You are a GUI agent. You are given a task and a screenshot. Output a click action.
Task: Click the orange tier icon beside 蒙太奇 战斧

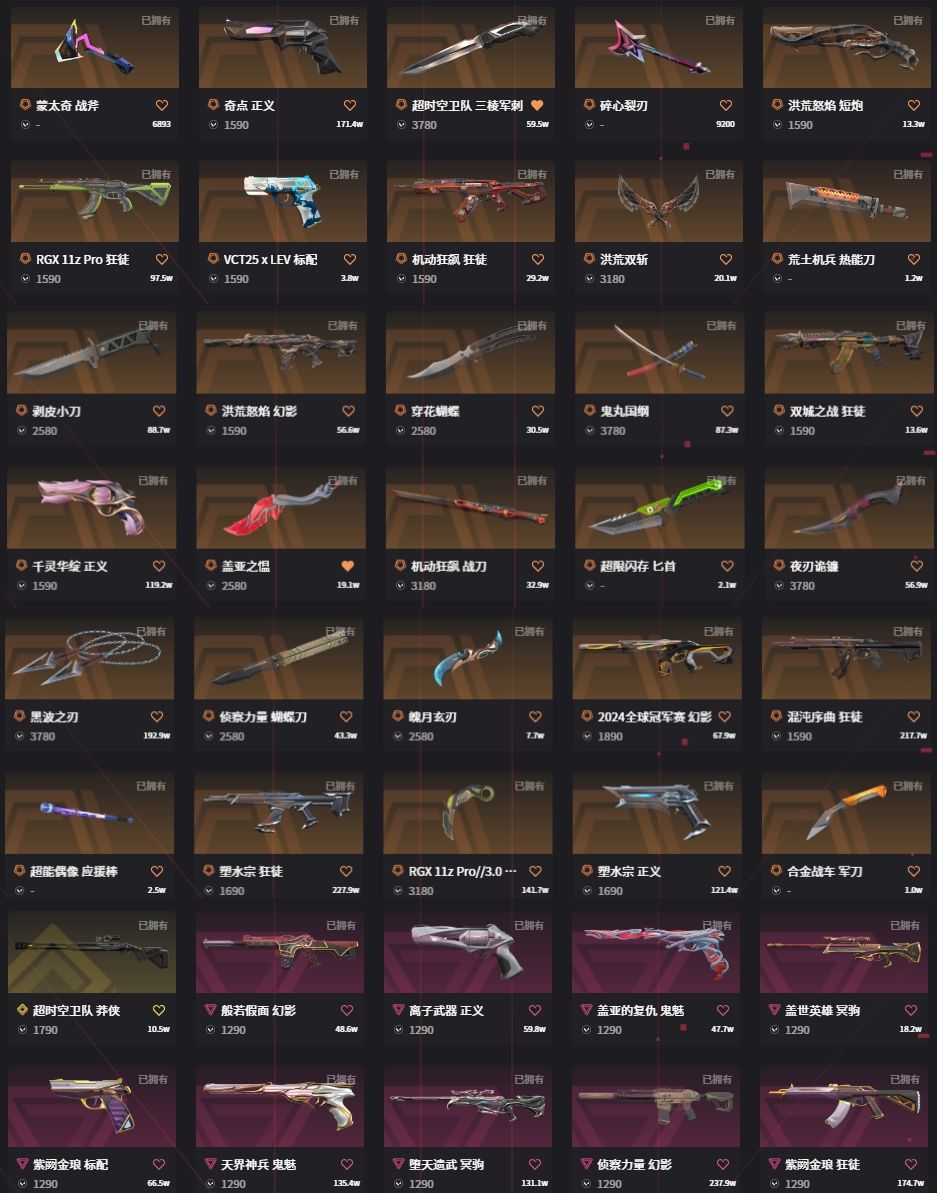25,105
